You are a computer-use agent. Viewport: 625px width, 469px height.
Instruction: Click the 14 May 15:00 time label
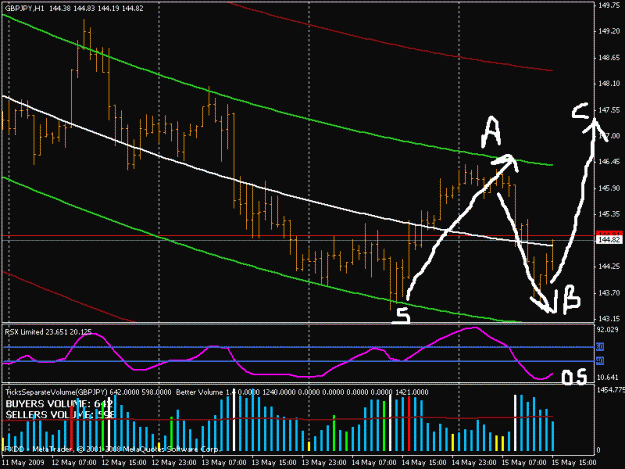[x=424, y=463]
